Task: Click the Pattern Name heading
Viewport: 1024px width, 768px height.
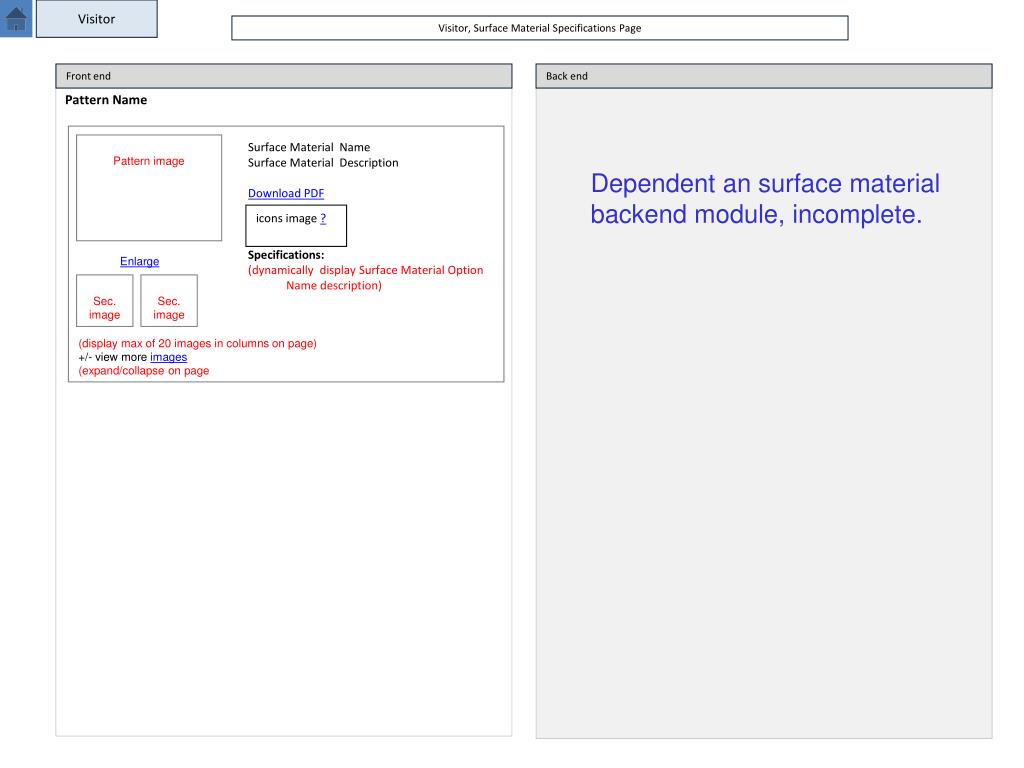Action: tap(106, 100)
